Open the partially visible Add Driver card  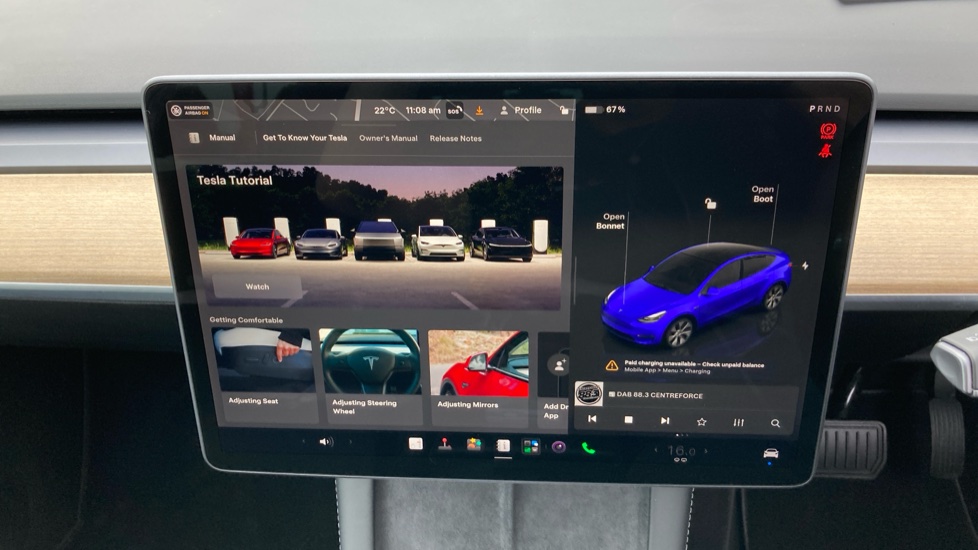(x=554, y=382)
